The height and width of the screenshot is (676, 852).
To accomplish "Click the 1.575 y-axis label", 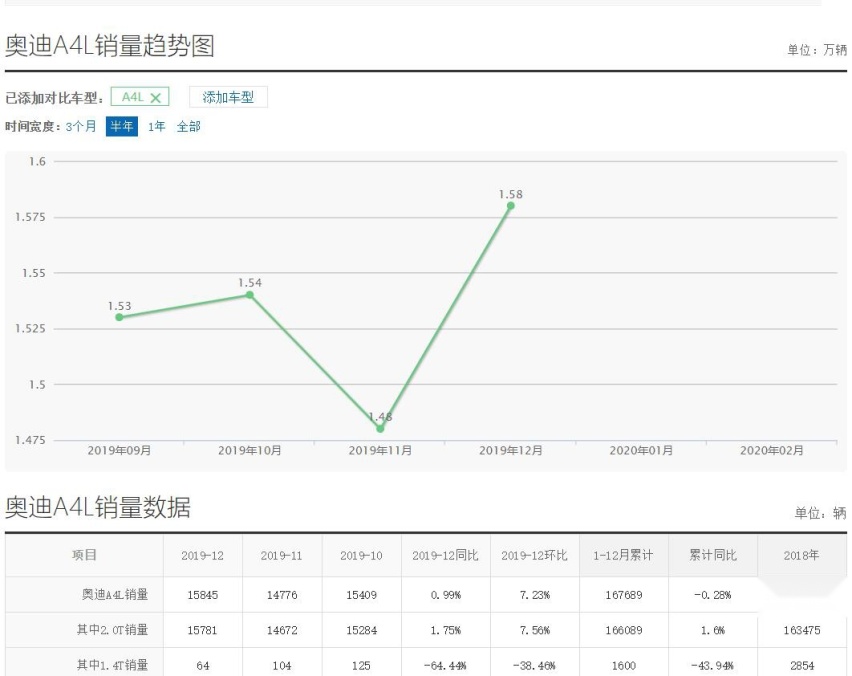I will 30,217.
